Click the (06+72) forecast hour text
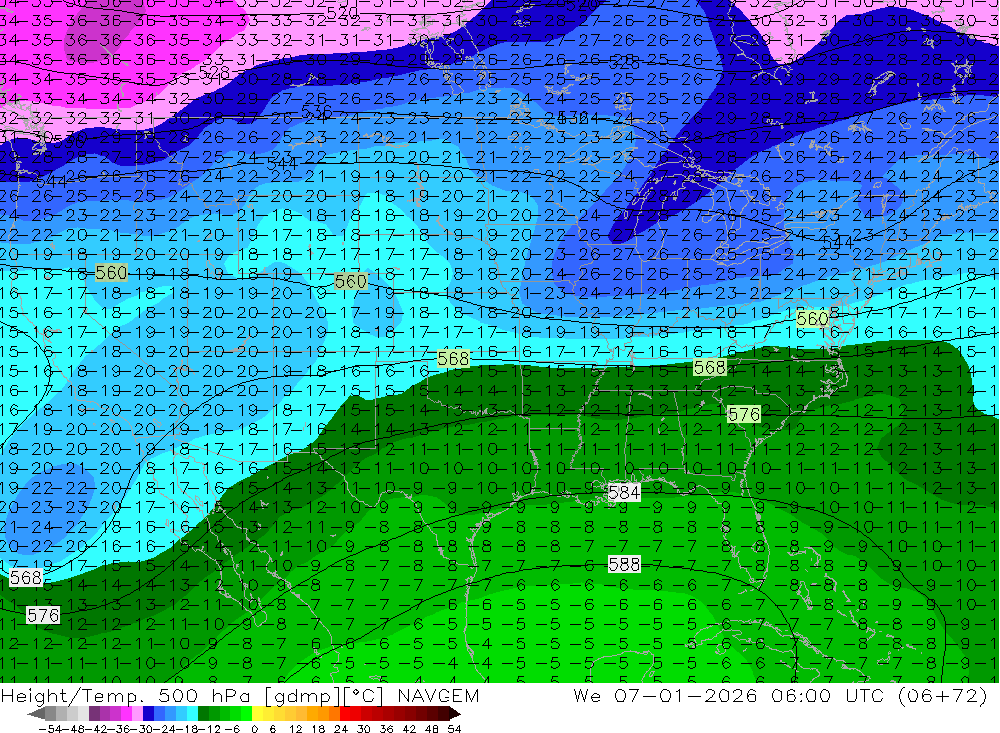The width and height of the screenshot is (1000, 733). tap(943, 695)
